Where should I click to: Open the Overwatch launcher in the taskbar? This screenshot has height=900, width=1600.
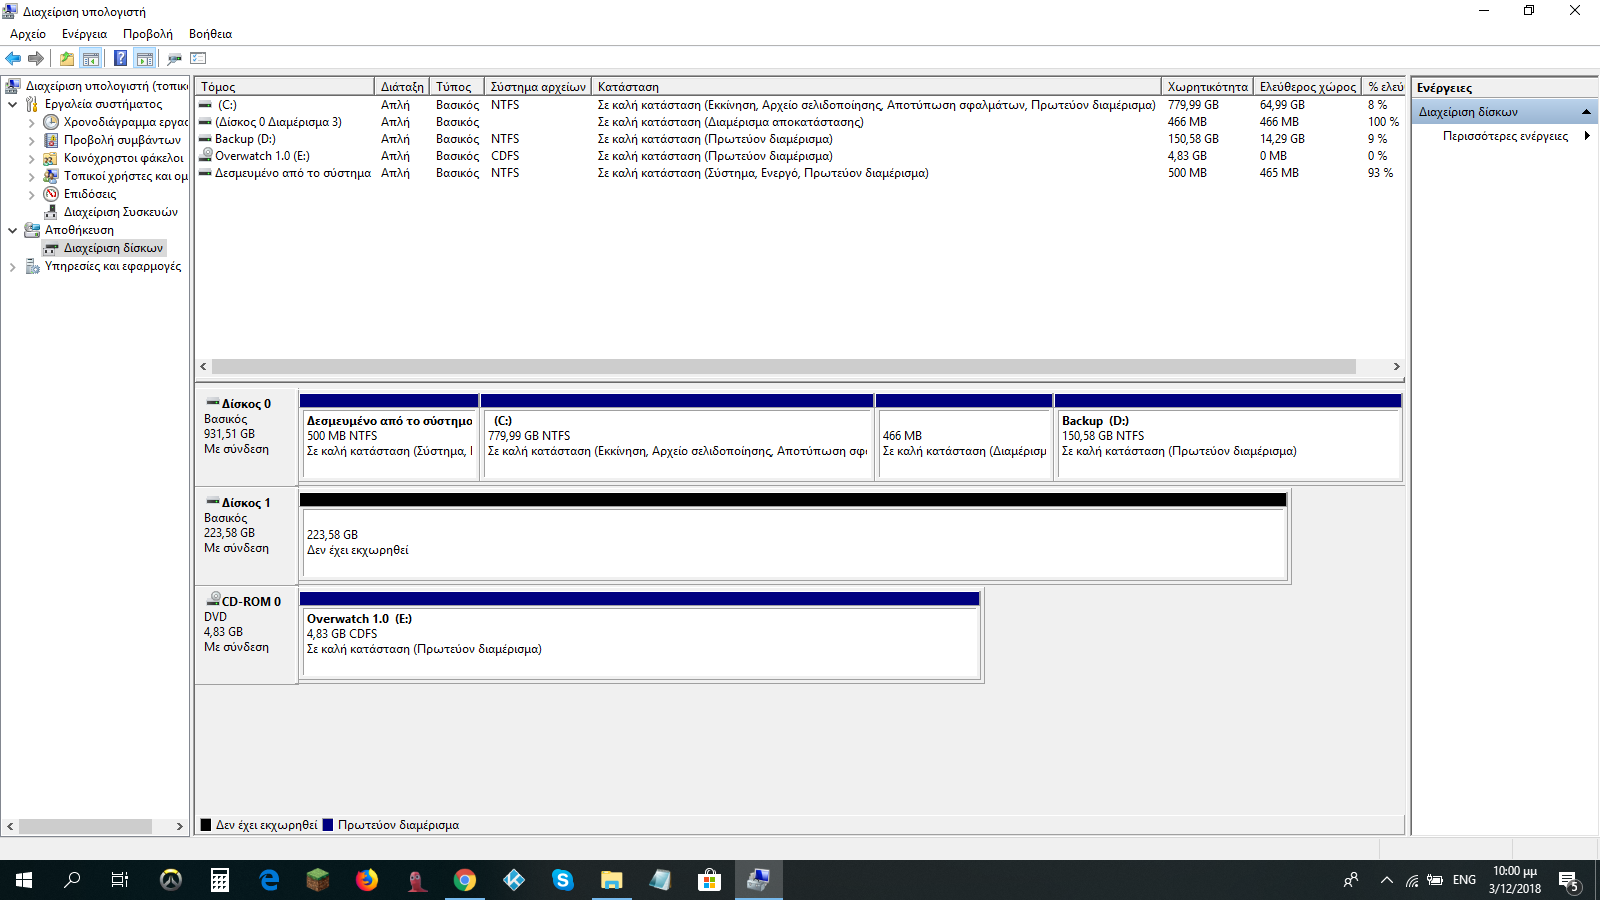(x=171, y=880)
